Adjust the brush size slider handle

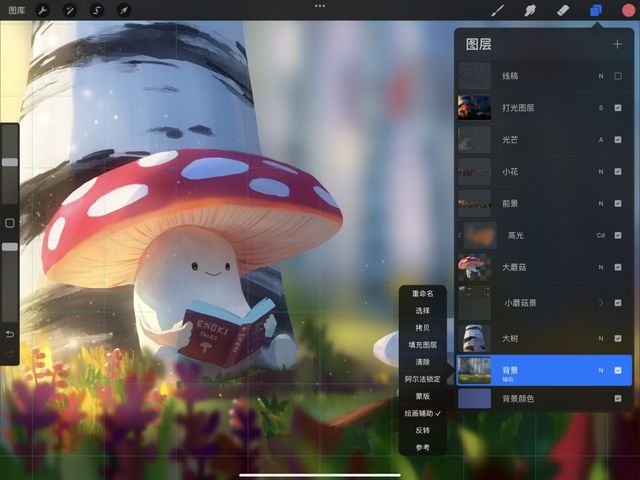tap(10, 162)
